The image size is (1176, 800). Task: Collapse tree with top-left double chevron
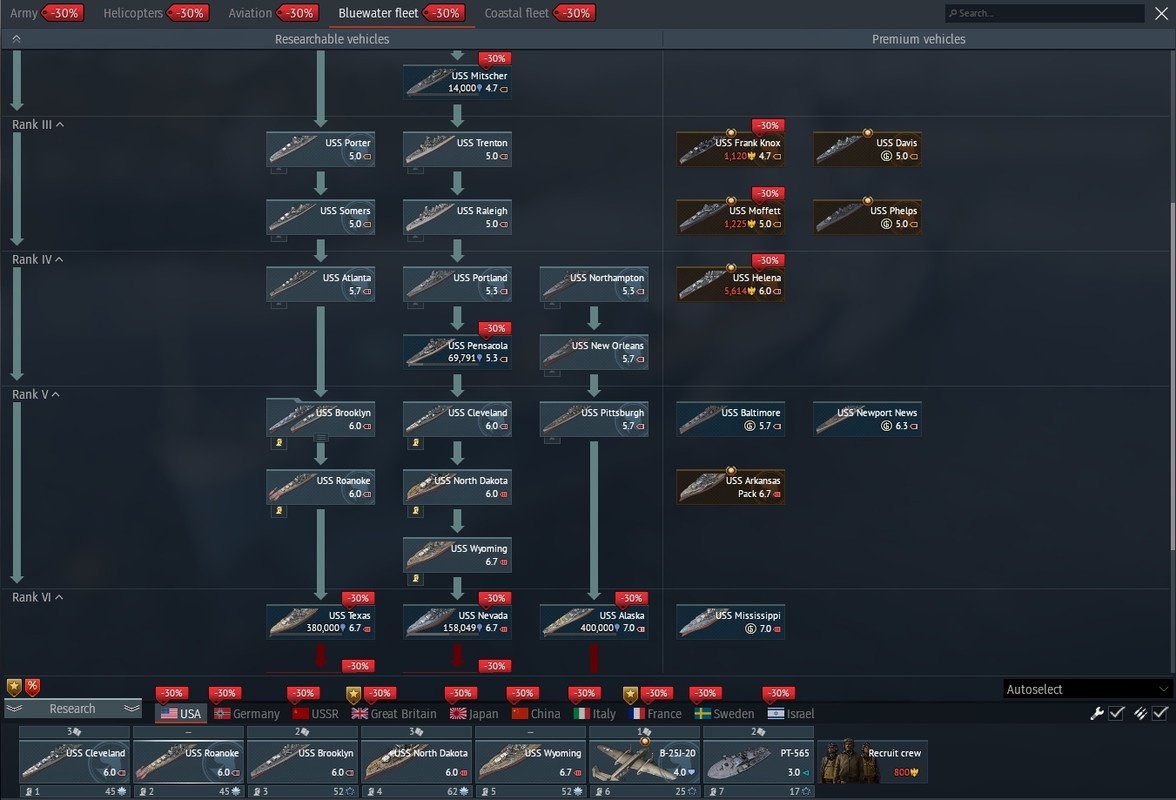(x=16, y=39)
